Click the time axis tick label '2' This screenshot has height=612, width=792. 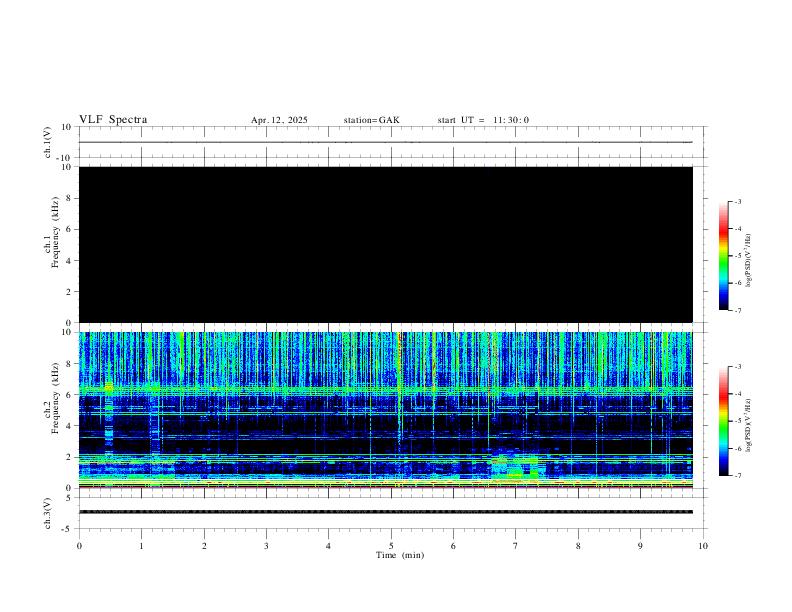[204, 546]
